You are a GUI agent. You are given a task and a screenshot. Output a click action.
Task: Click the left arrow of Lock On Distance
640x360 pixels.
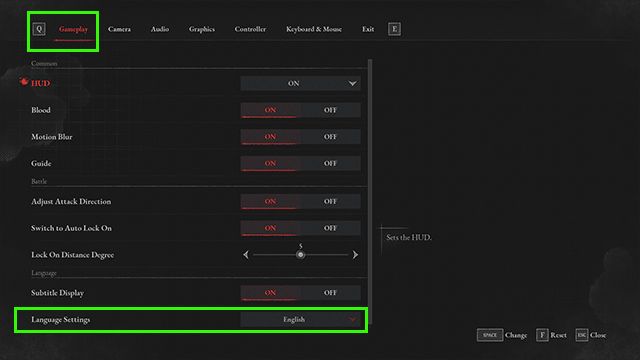tap(246, 255)
